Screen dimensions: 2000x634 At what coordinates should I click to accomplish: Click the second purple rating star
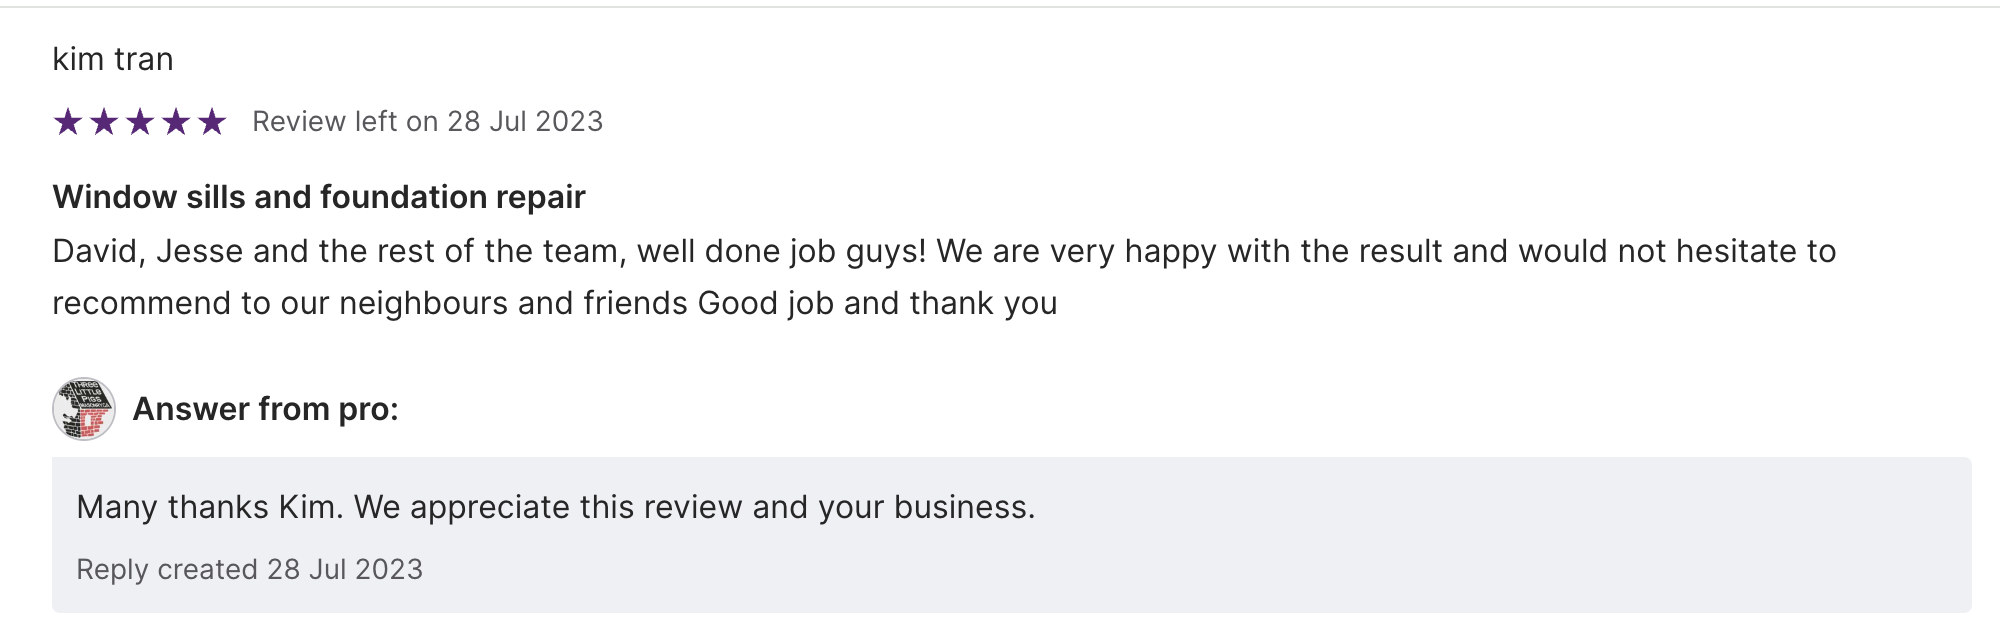[104, 122]
